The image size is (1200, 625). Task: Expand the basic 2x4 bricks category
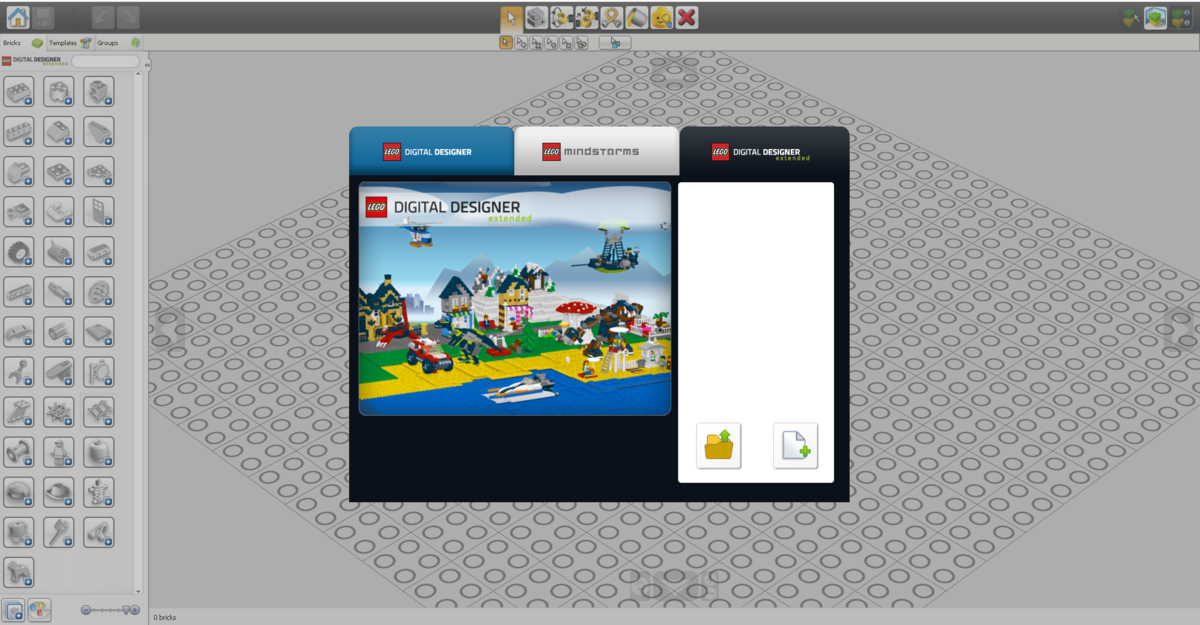[x=19, y=92]
